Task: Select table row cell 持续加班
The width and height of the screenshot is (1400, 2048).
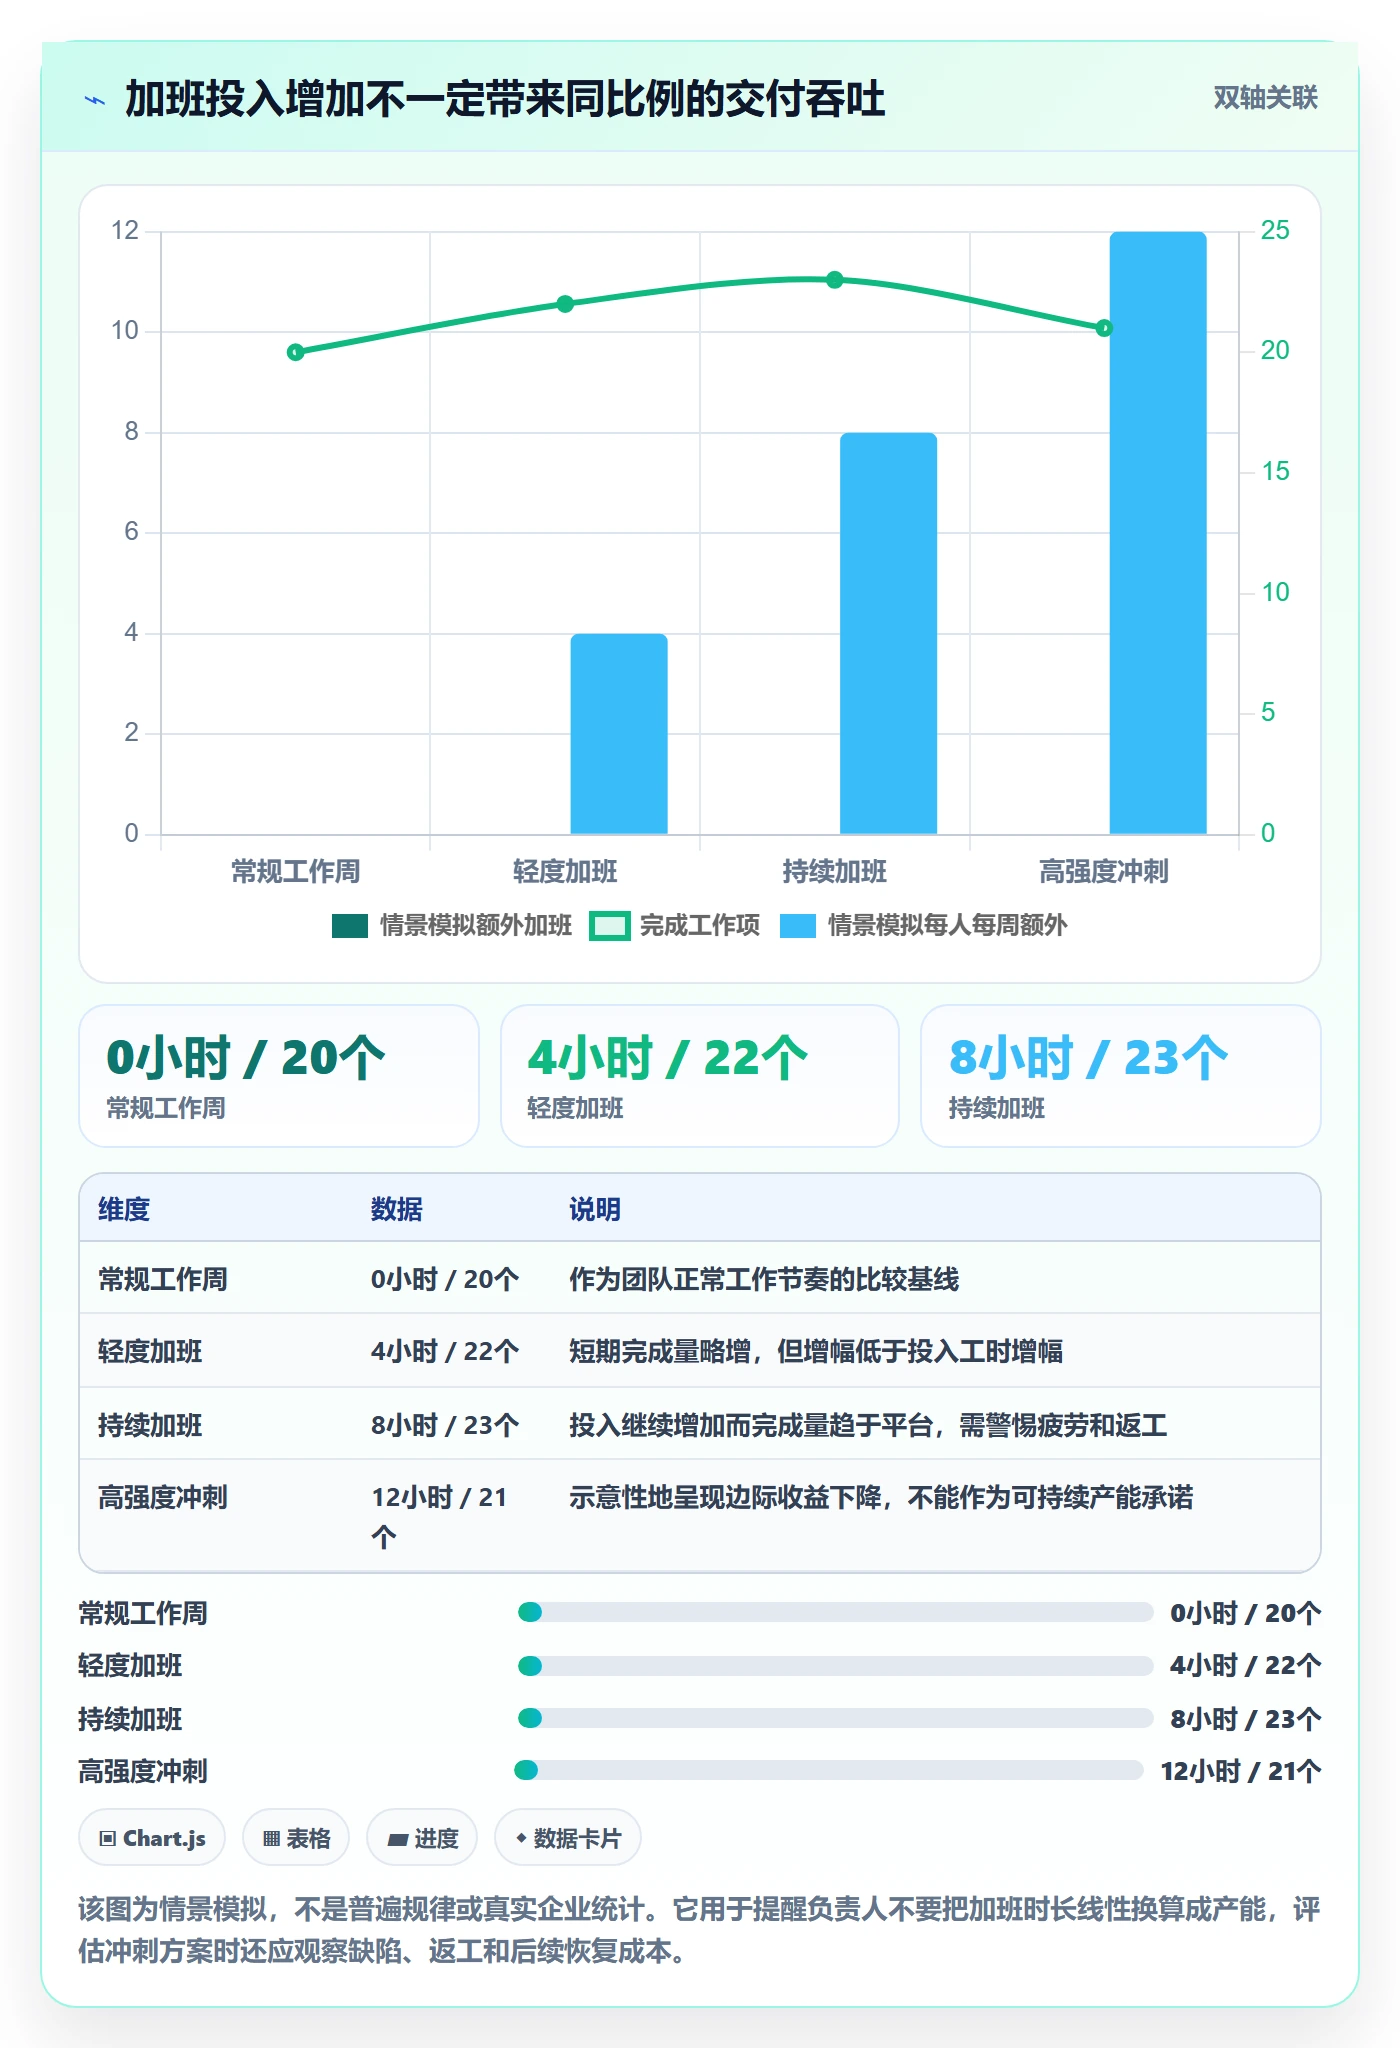Action: (x=150, y=1425)
